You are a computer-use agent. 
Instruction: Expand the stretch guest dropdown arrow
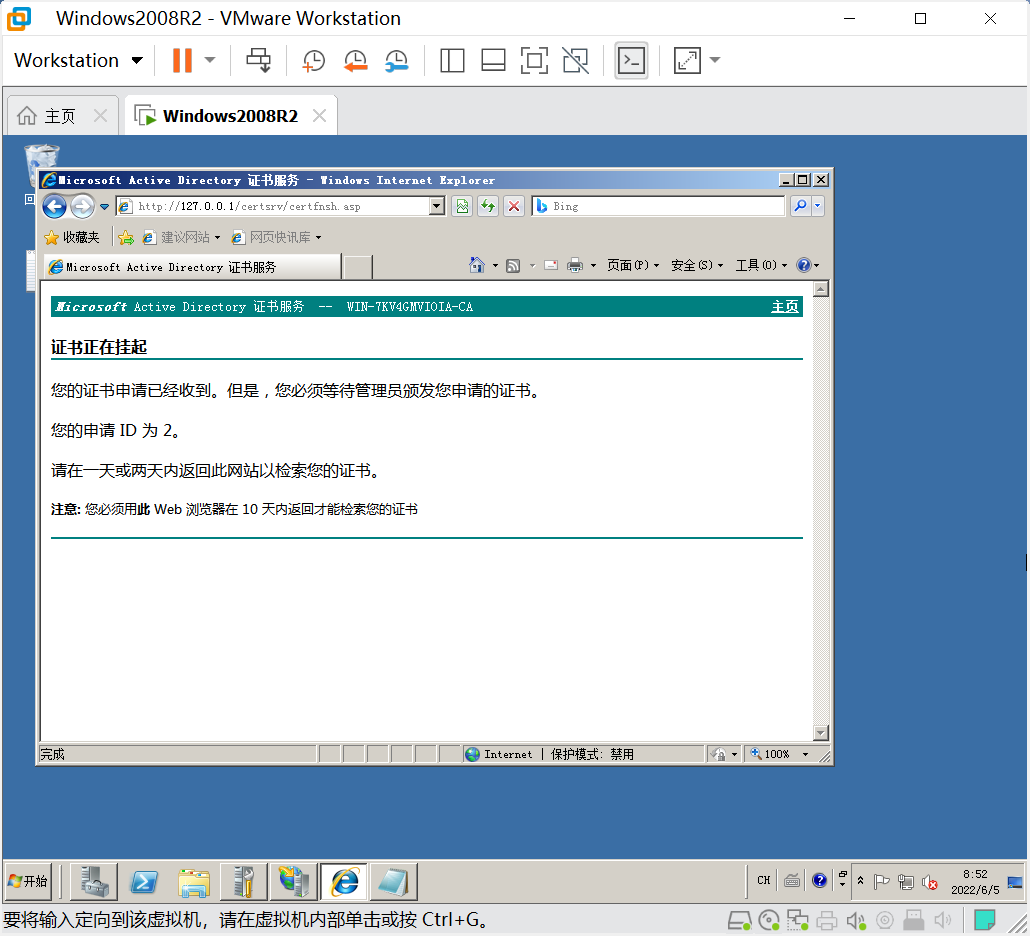[x=715, y=60]
